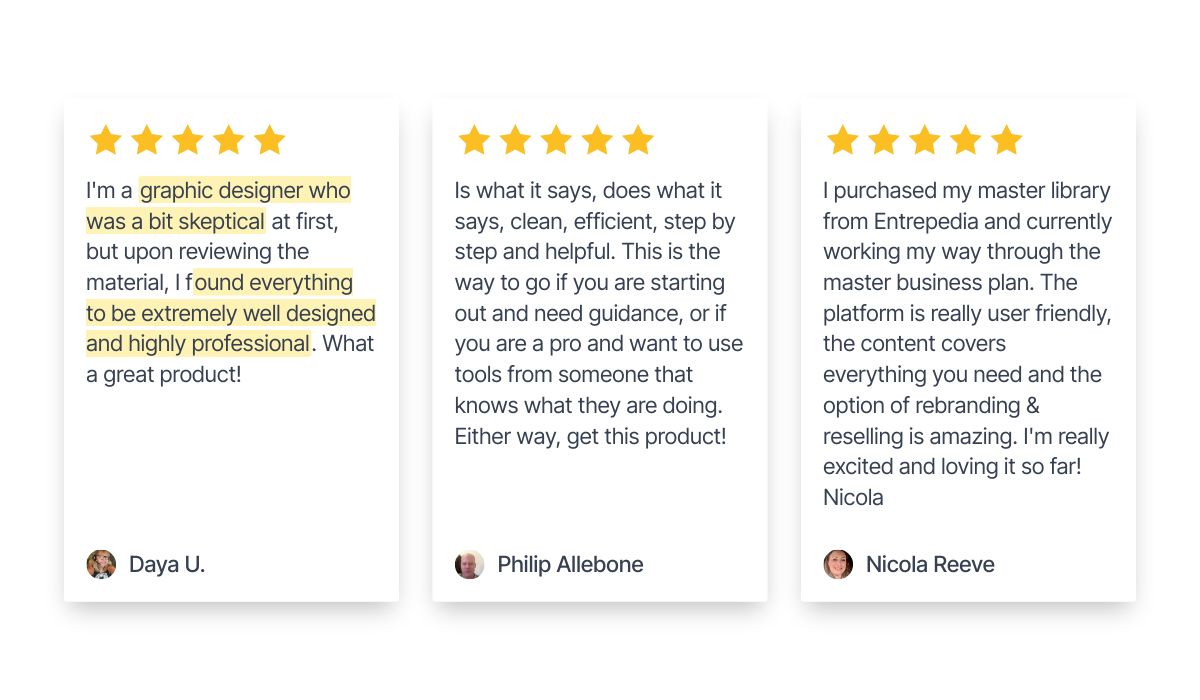Click the 'option of rebranding &' text line
Image resolution: width=1200 pixels, height=700 pixels.
(x=931, y=406)
